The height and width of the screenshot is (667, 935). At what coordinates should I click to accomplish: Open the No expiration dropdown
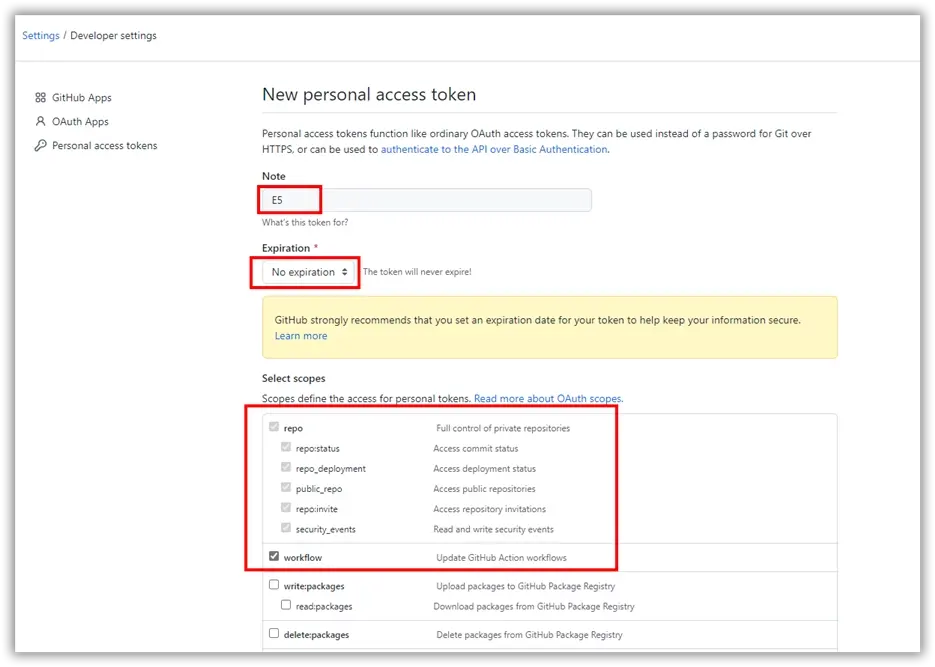309,272
